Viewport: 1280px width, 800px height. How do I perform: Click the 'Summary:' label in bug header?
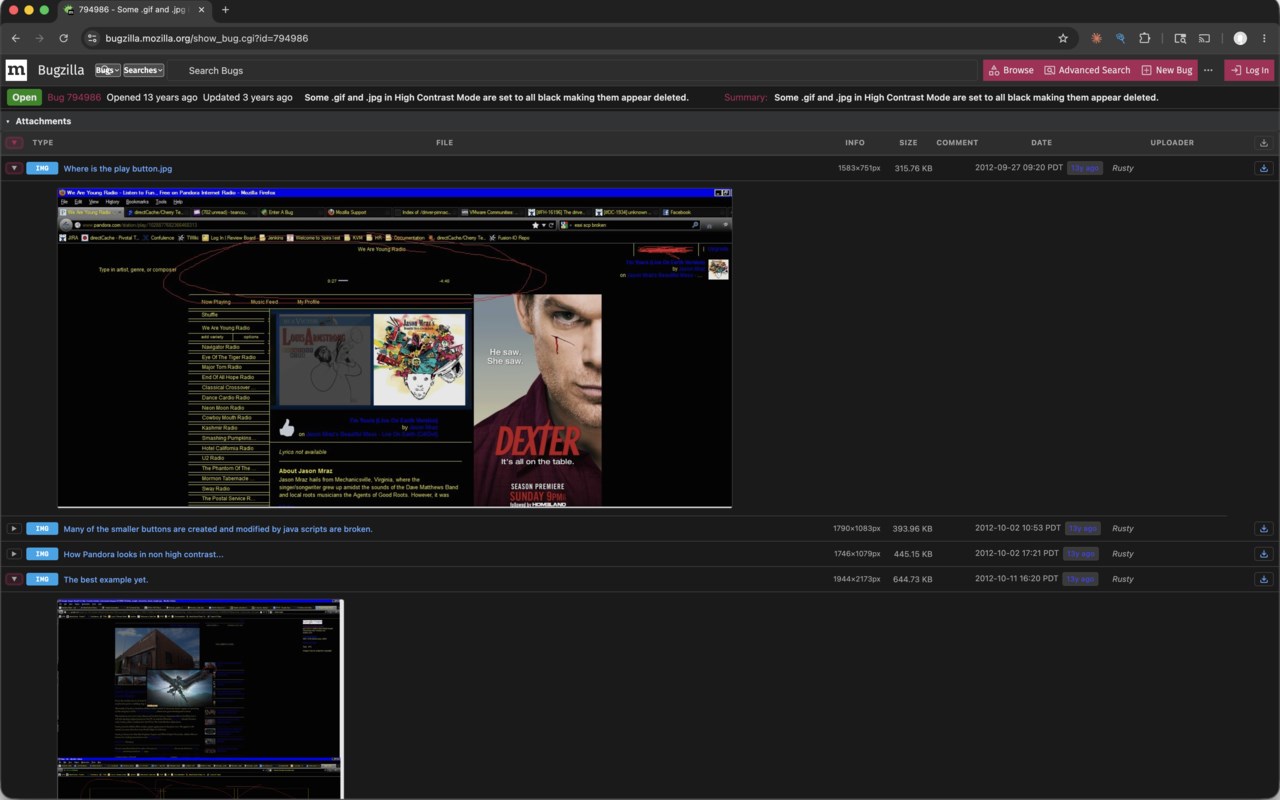(x=746, y=98)
